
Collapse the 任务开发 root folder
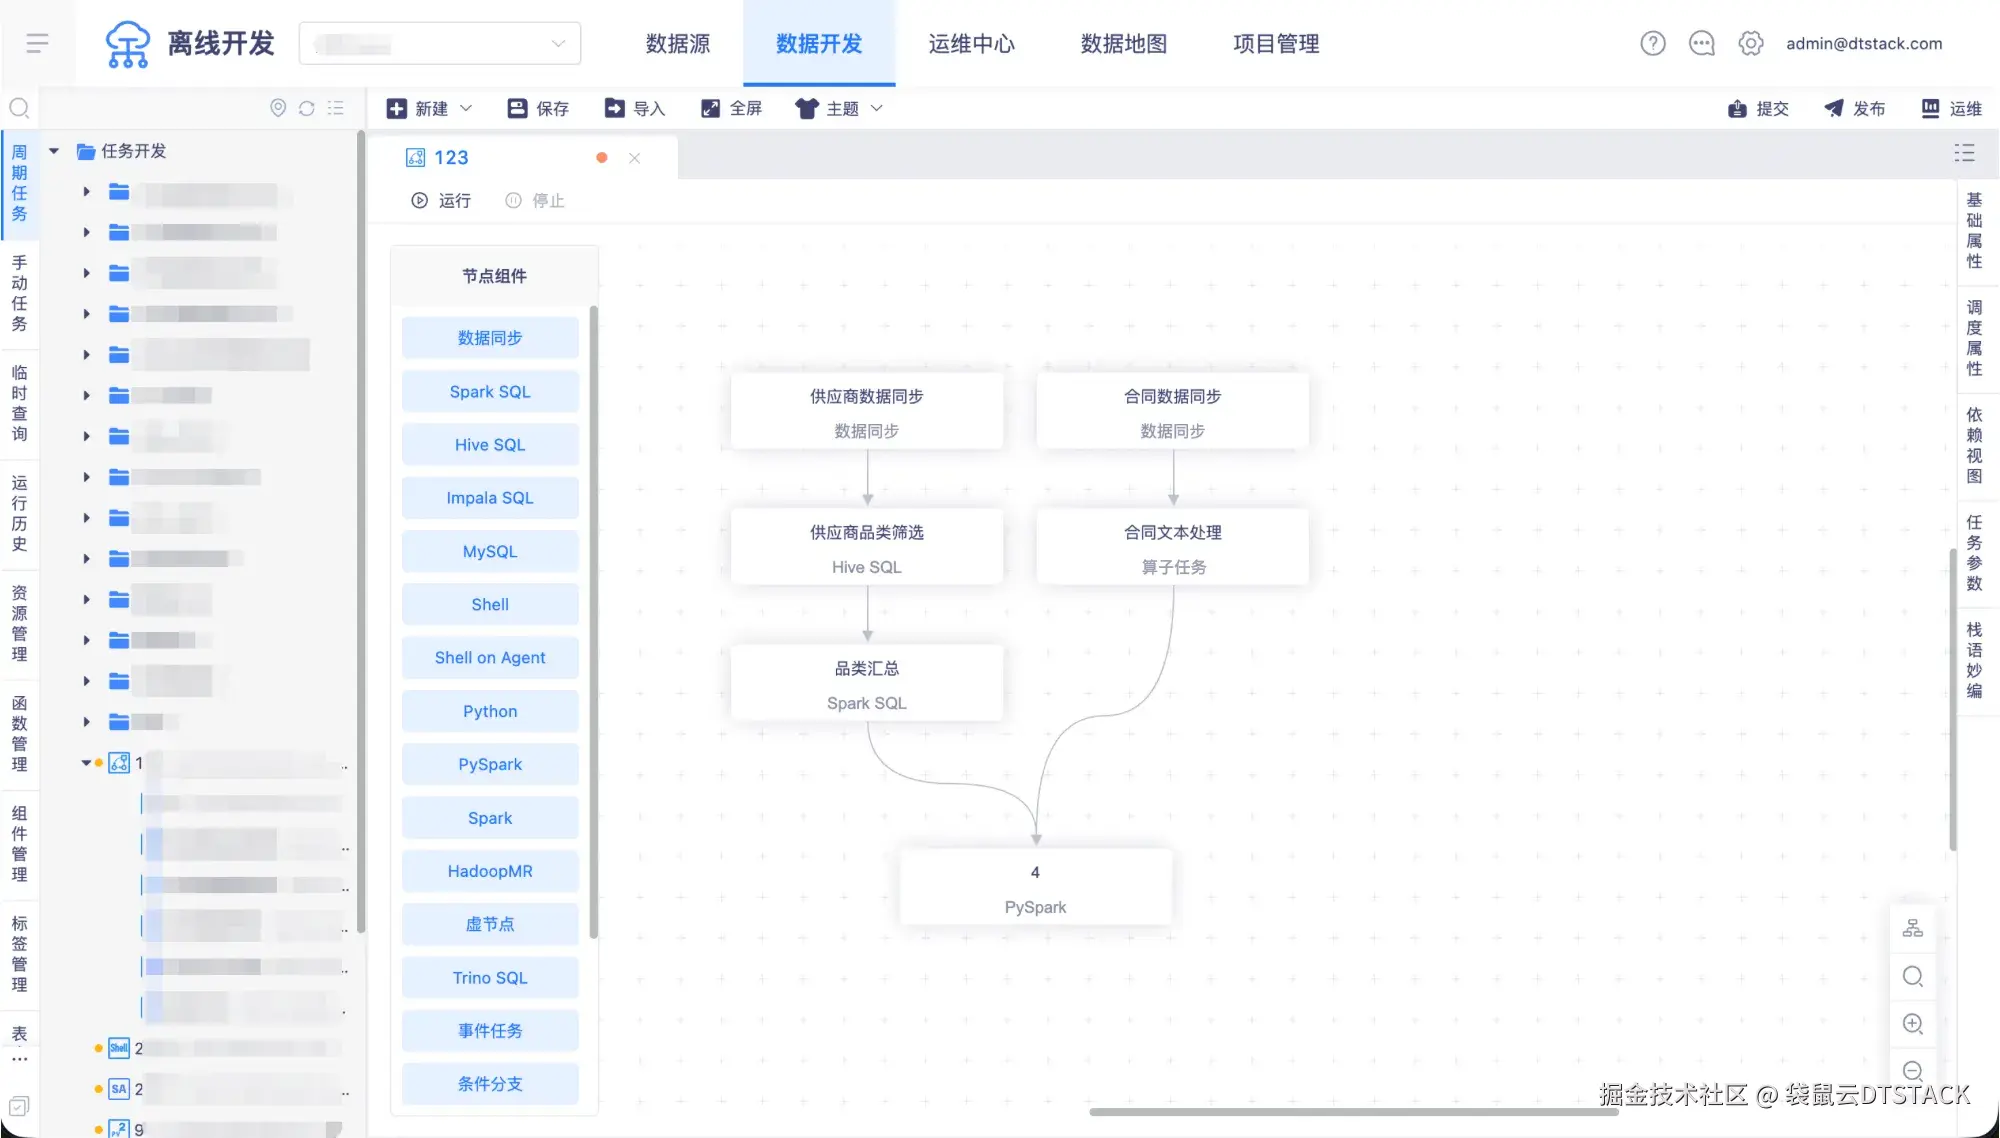click(54, 151)
